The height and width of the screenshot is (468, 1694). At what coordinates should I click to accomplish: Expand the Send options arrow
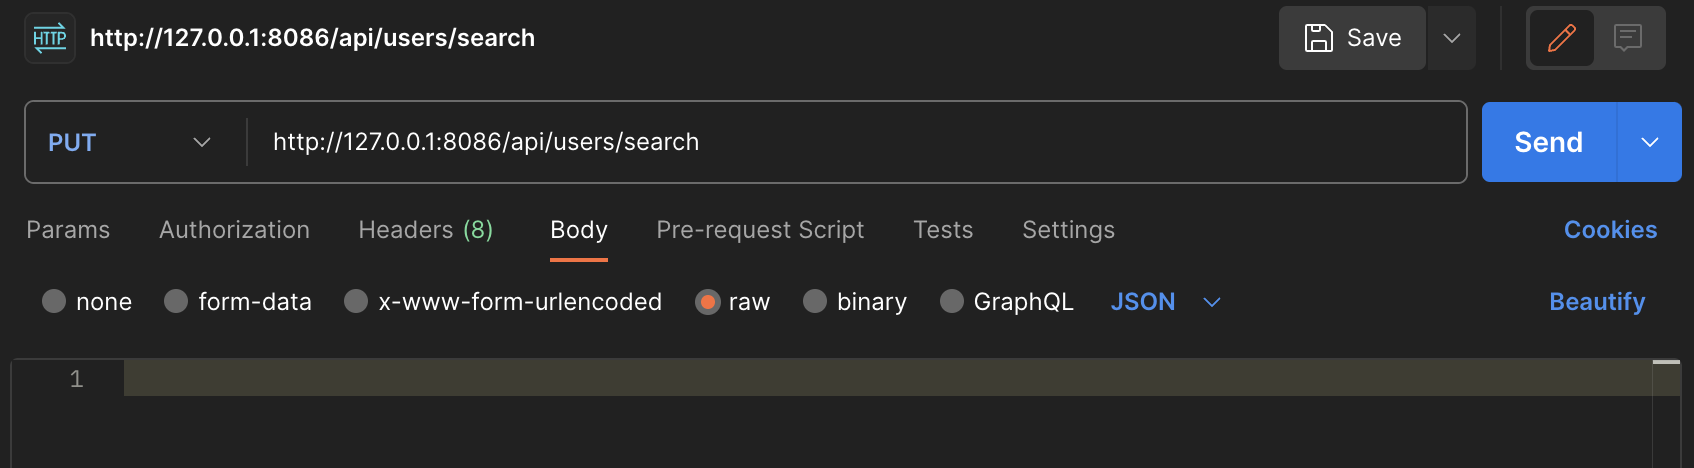pyautogui.click(x=1650, y=142)
